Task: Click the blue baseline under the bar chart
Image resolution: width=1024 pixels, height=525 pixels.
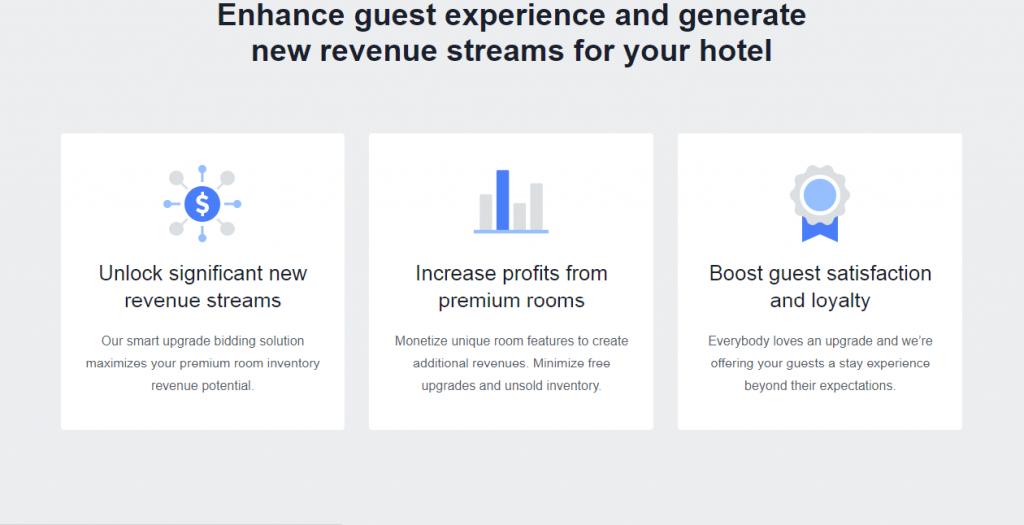Action: coord(511,232)
